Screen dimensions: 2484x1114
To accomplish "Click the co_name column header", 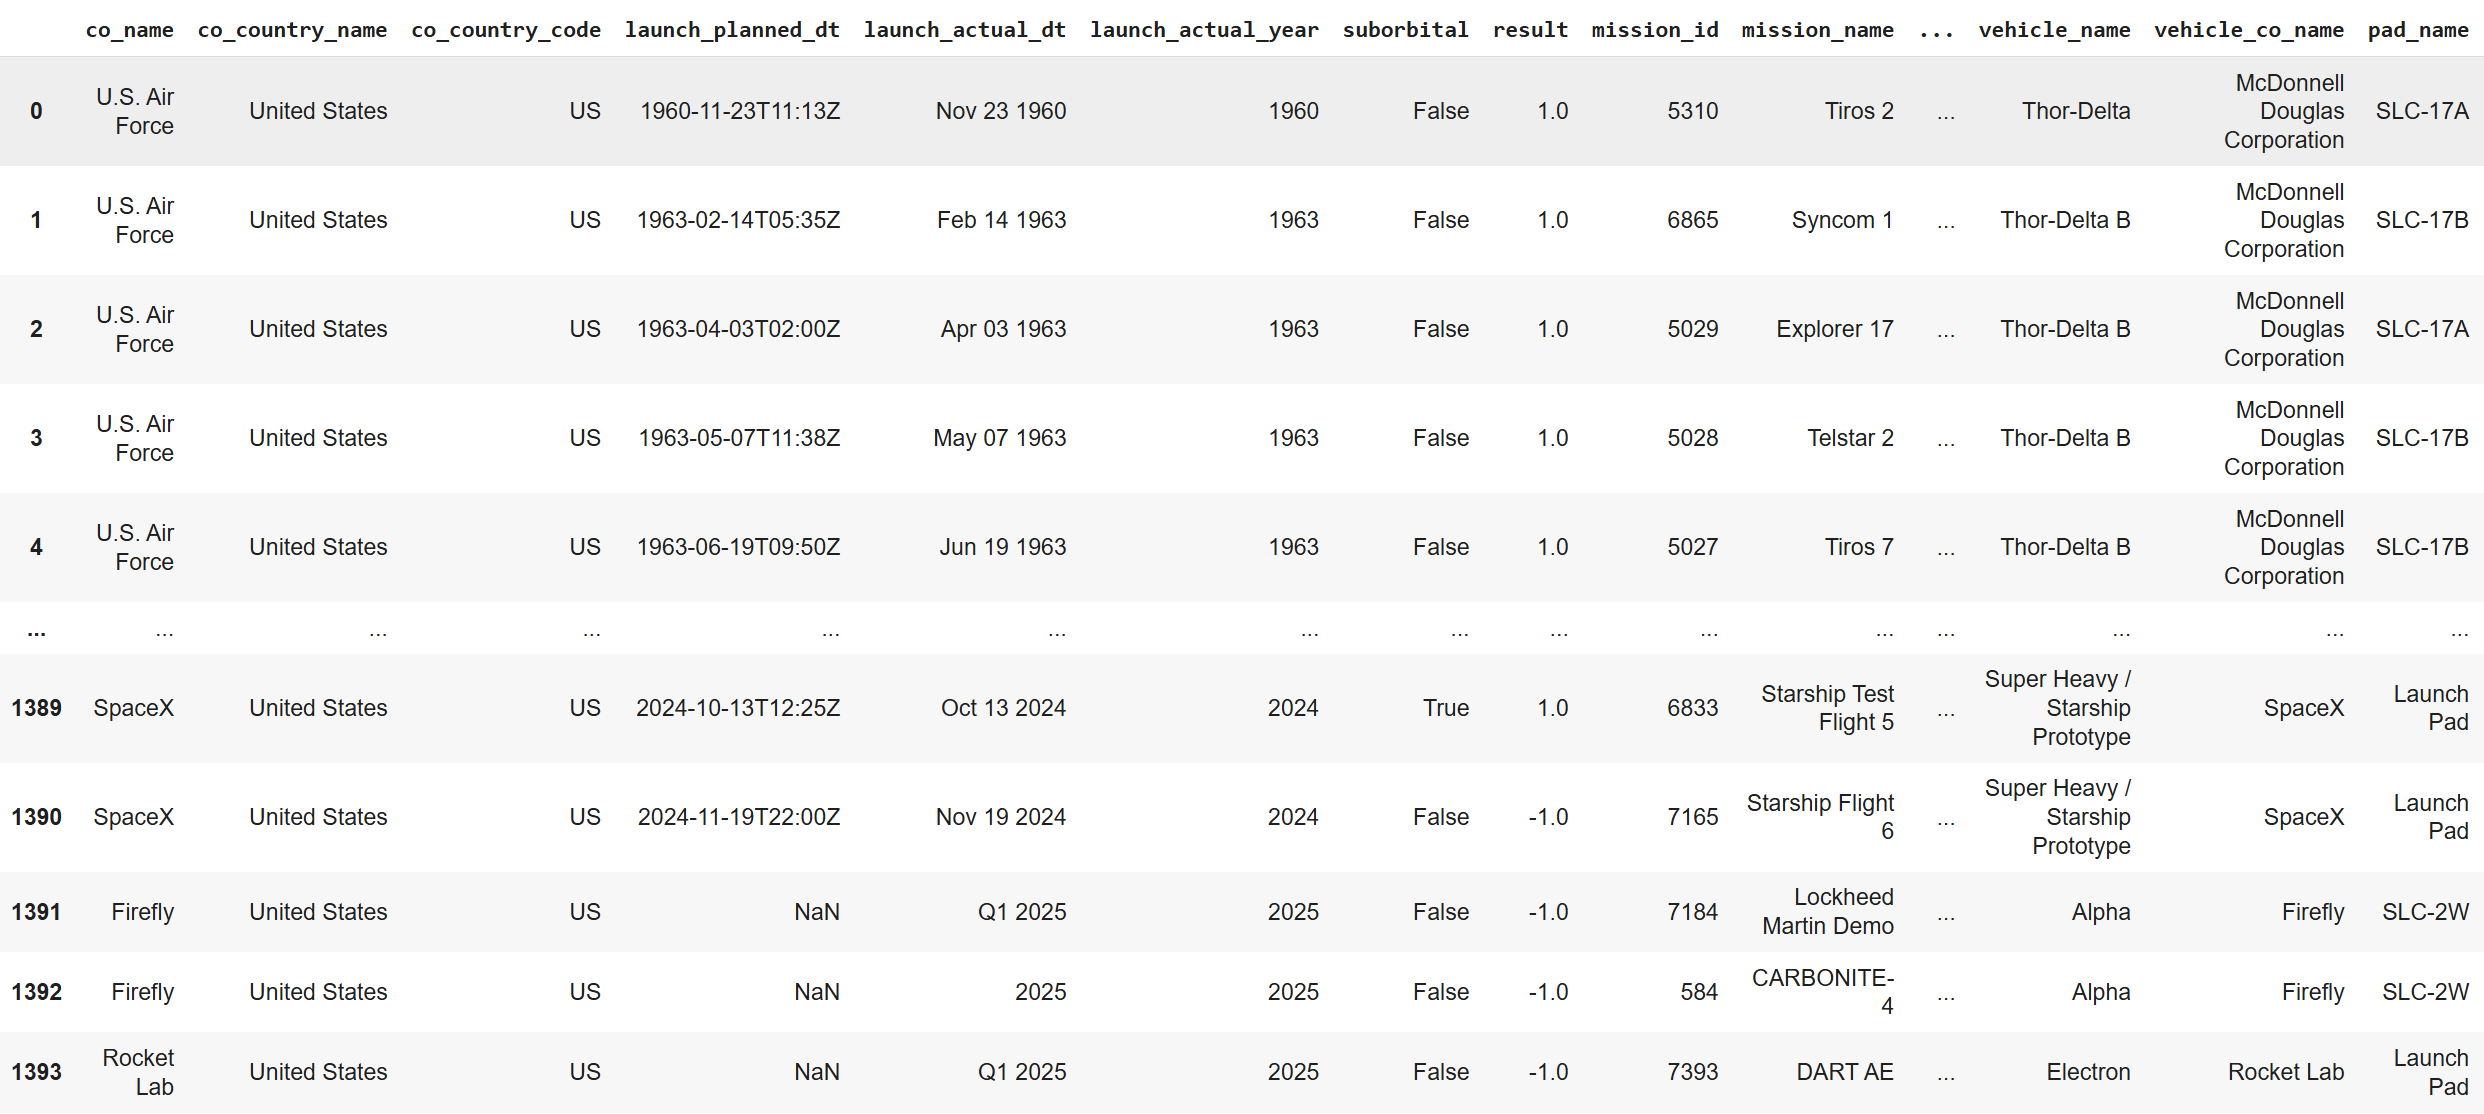I will click(129, 30).
